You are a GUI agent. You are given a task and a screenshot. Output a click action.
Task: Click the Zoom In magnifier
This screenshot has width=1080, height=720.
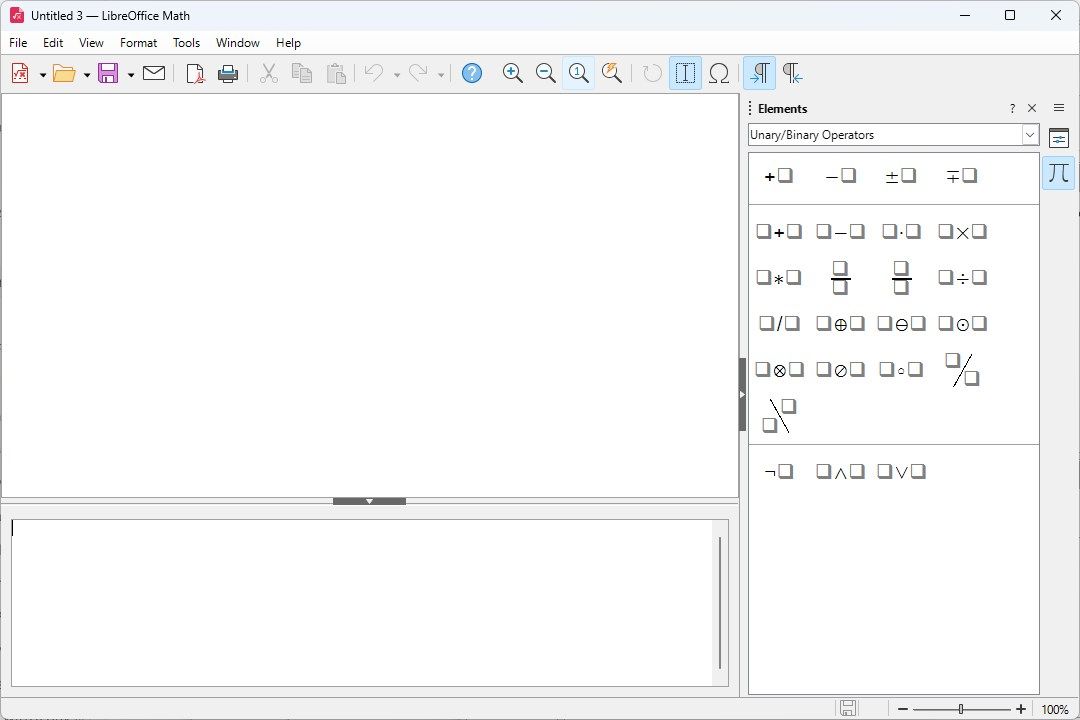[512, 73]
